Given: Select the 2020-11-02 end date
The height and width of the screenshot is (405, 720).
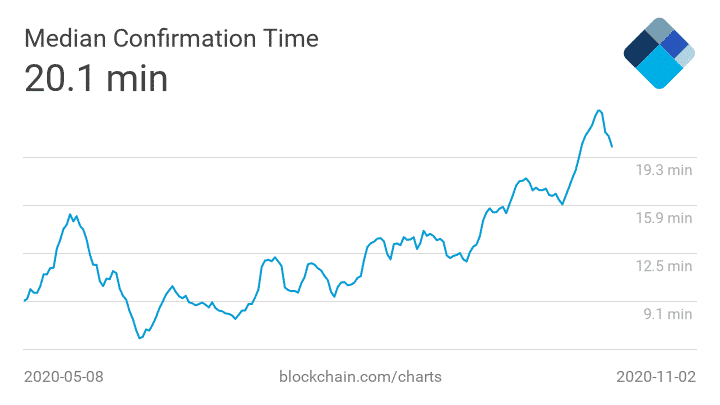Looking at the screenshot, I should [654, 377].
